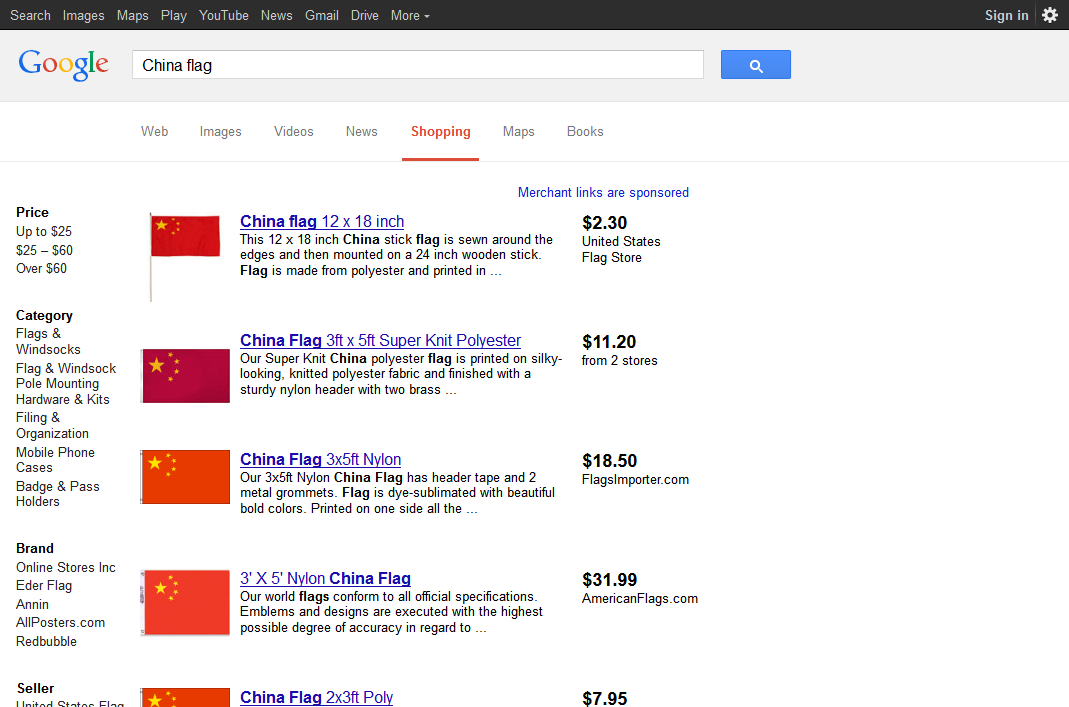1069x707 pixels.
Task: Open YouTube in the top black bar
Action: (224, 15)
